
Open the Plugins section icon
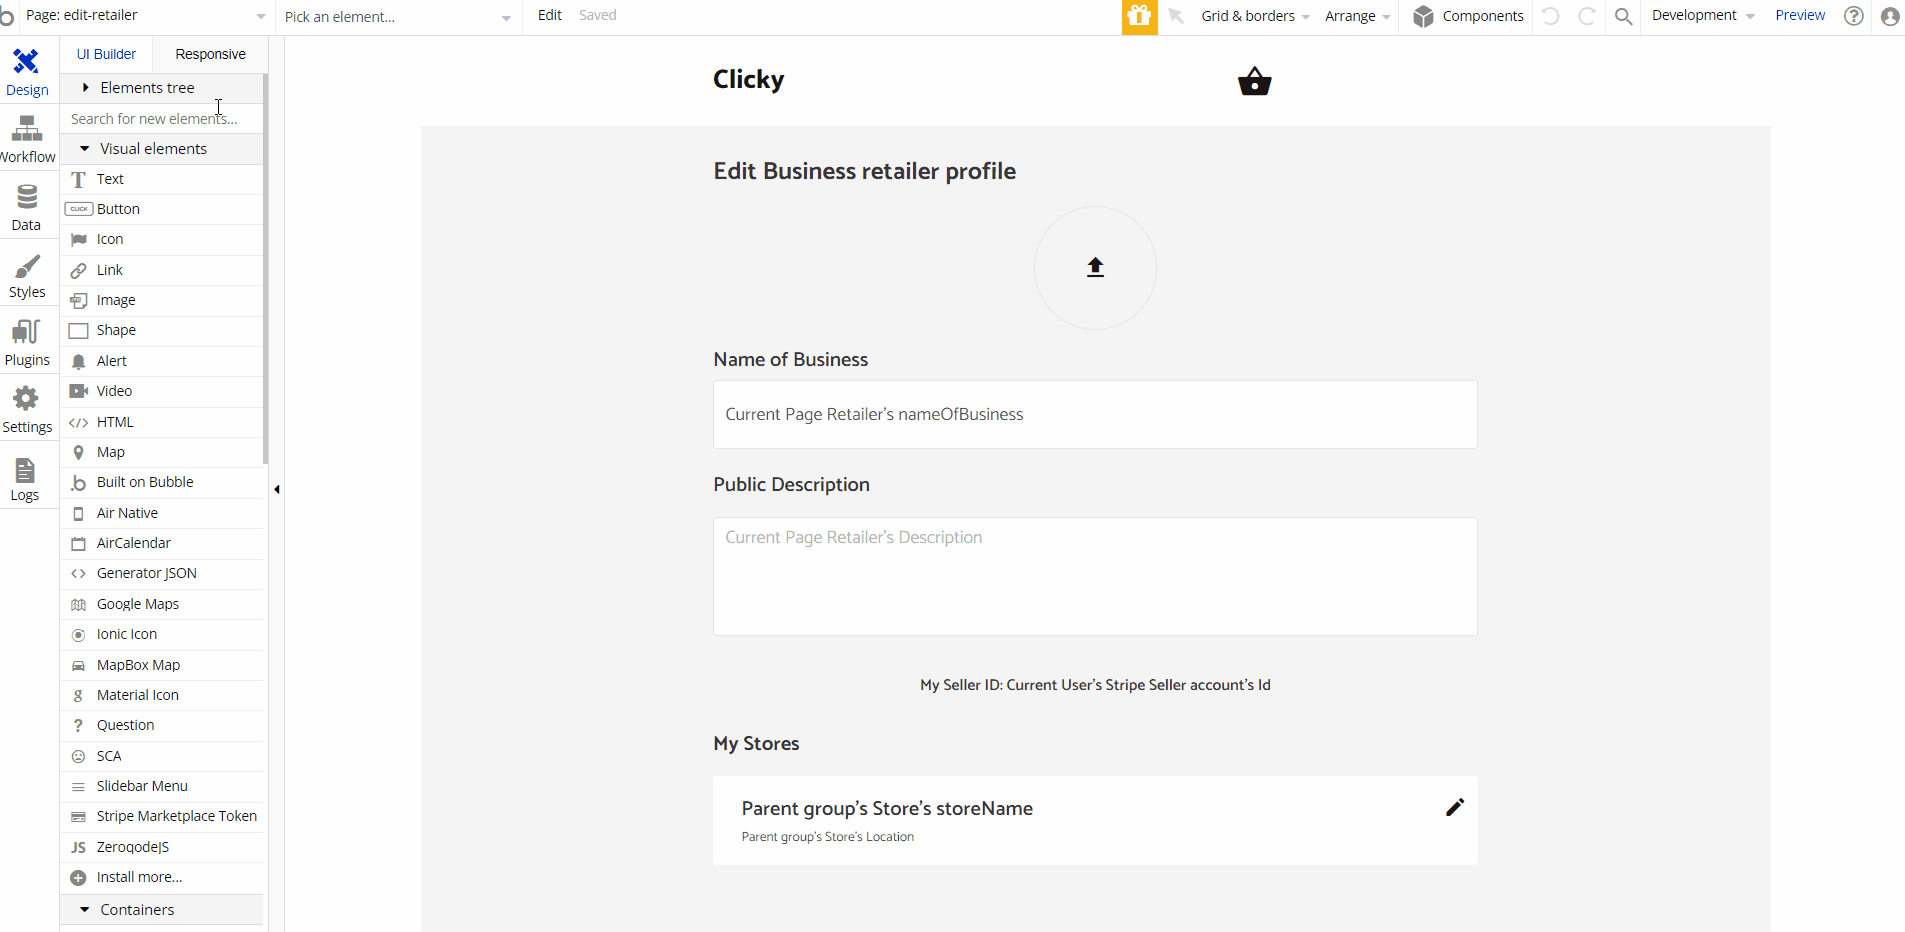tap(27, 342)
